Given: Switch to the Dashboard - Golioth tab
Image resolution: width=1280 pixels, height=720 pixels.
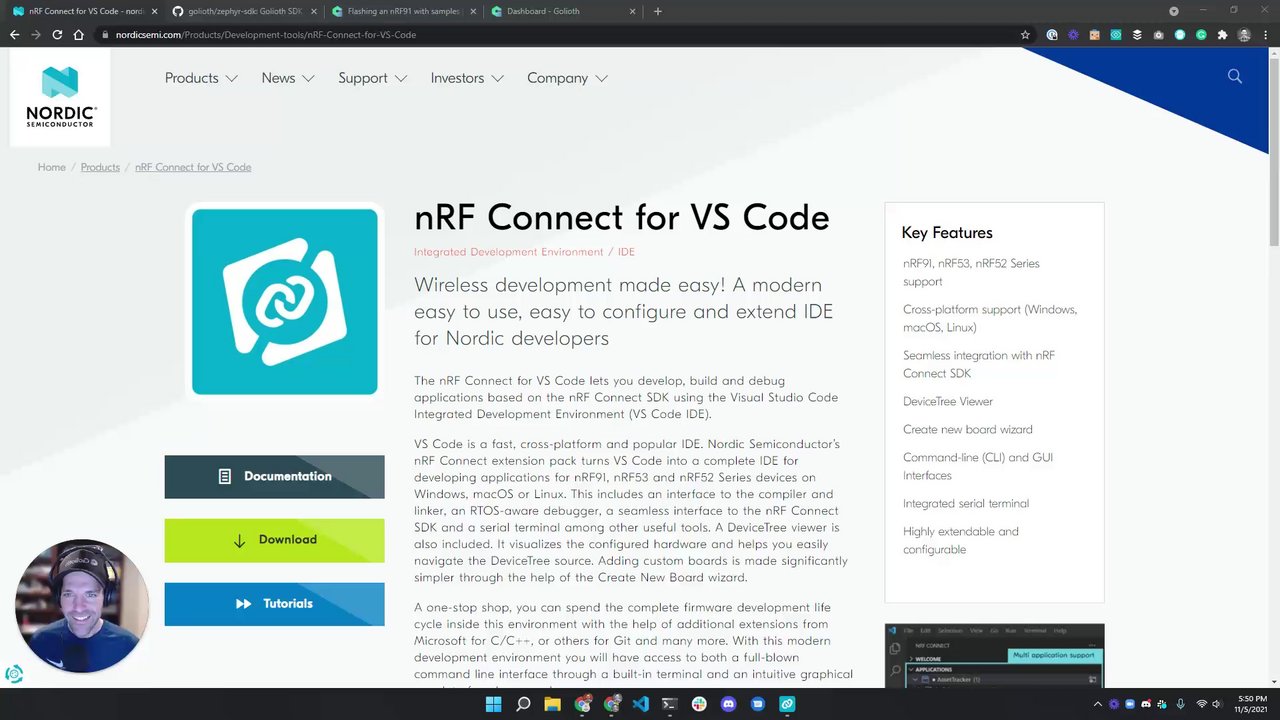Looking at the screenshot, I should [564, 11].
